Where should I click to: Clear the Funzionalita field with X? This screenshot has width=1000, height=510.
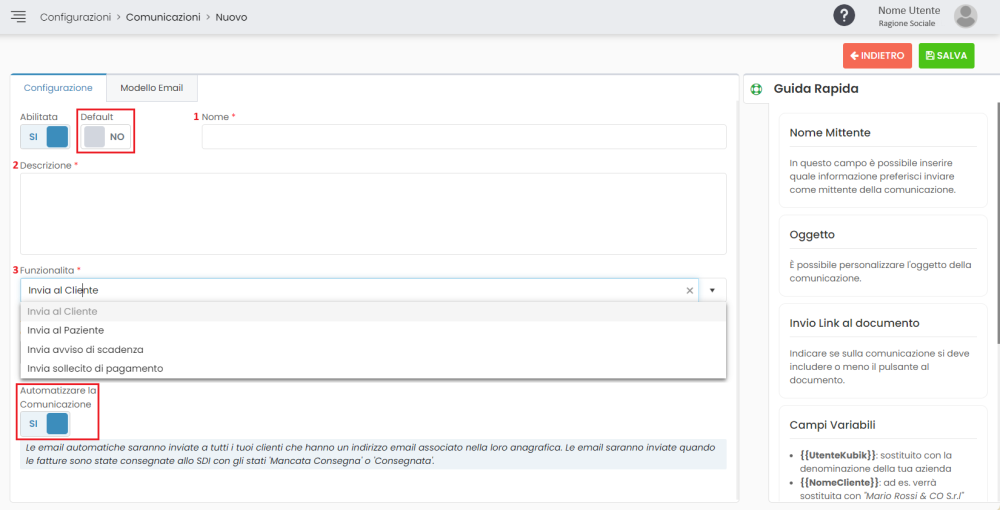689,290
